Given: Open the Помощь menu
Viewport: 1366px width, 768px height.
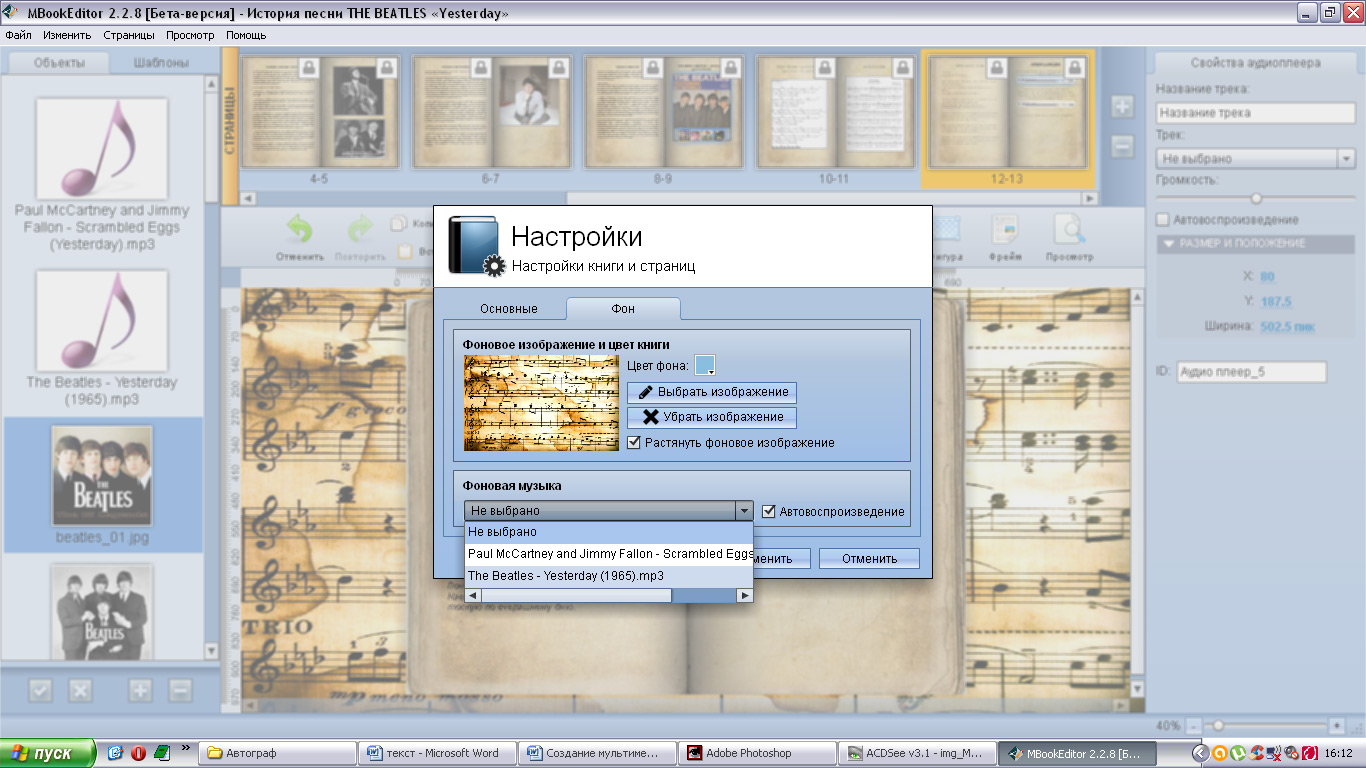Looking at the screenshot, I should pos(246,35).
